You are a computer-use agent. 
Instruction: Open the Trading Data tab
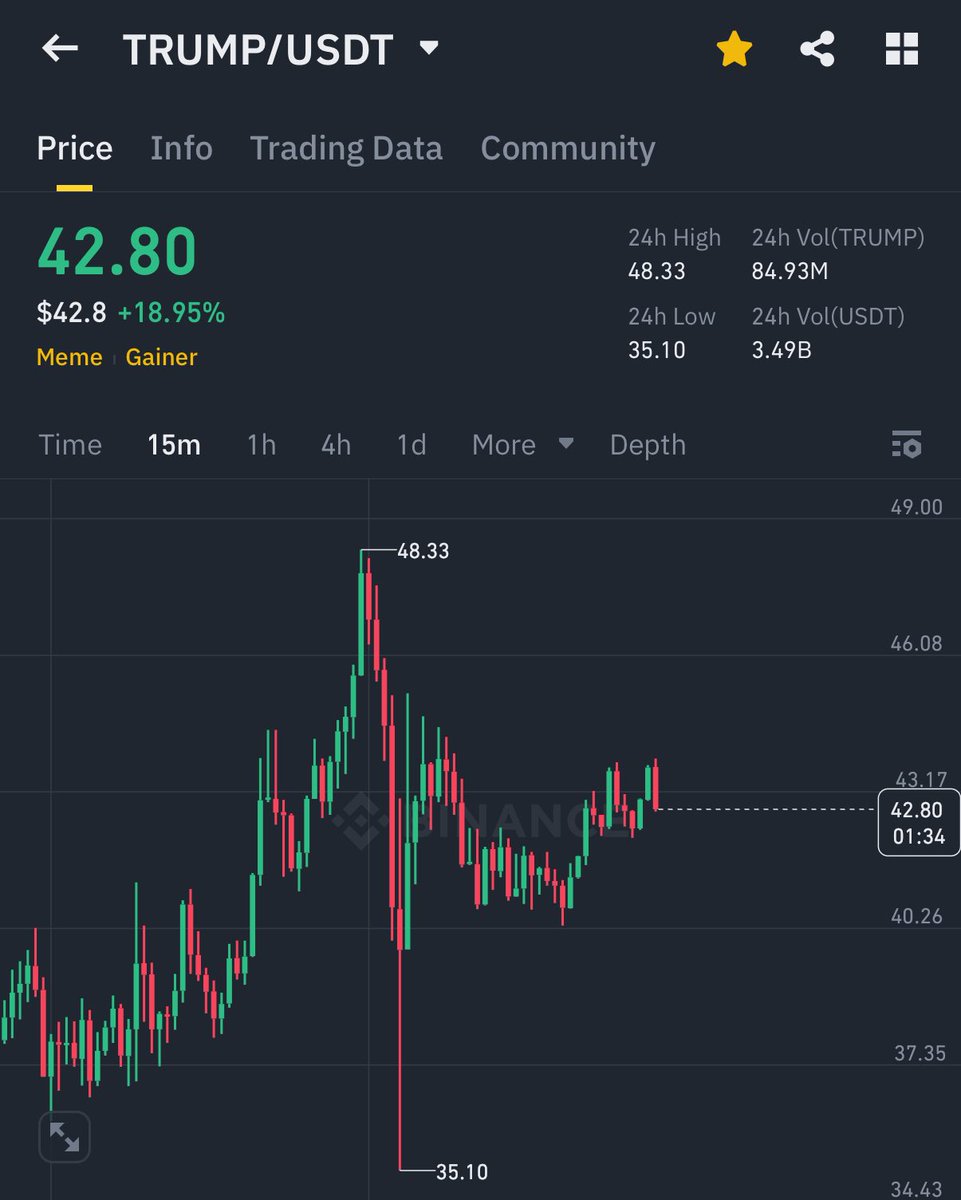coord(346,148)
